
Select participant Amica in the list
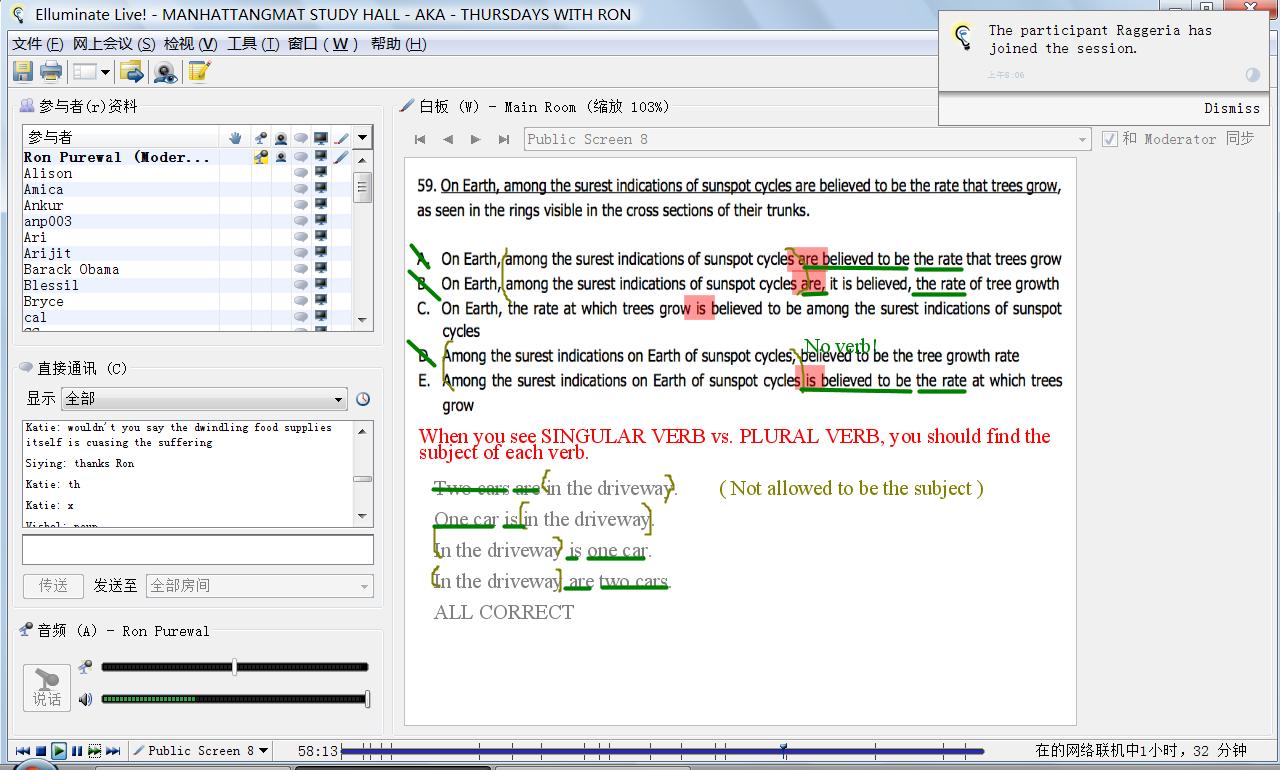tap(44, 189)
